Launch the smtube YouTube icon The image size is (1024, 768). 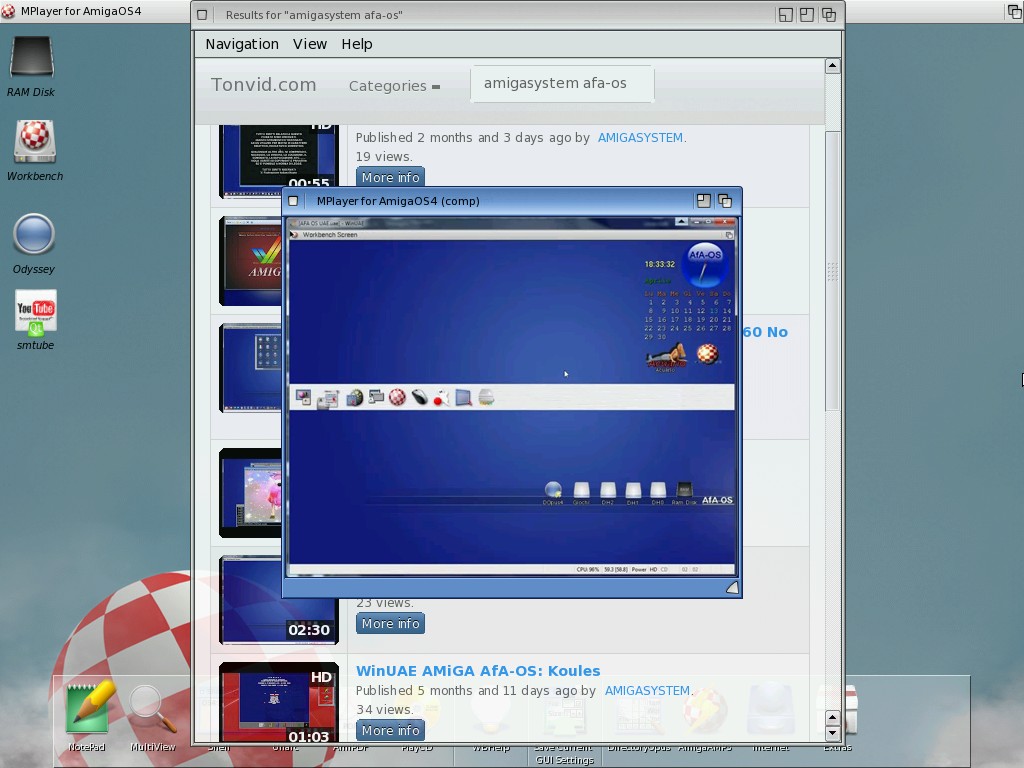click(35, 314)
